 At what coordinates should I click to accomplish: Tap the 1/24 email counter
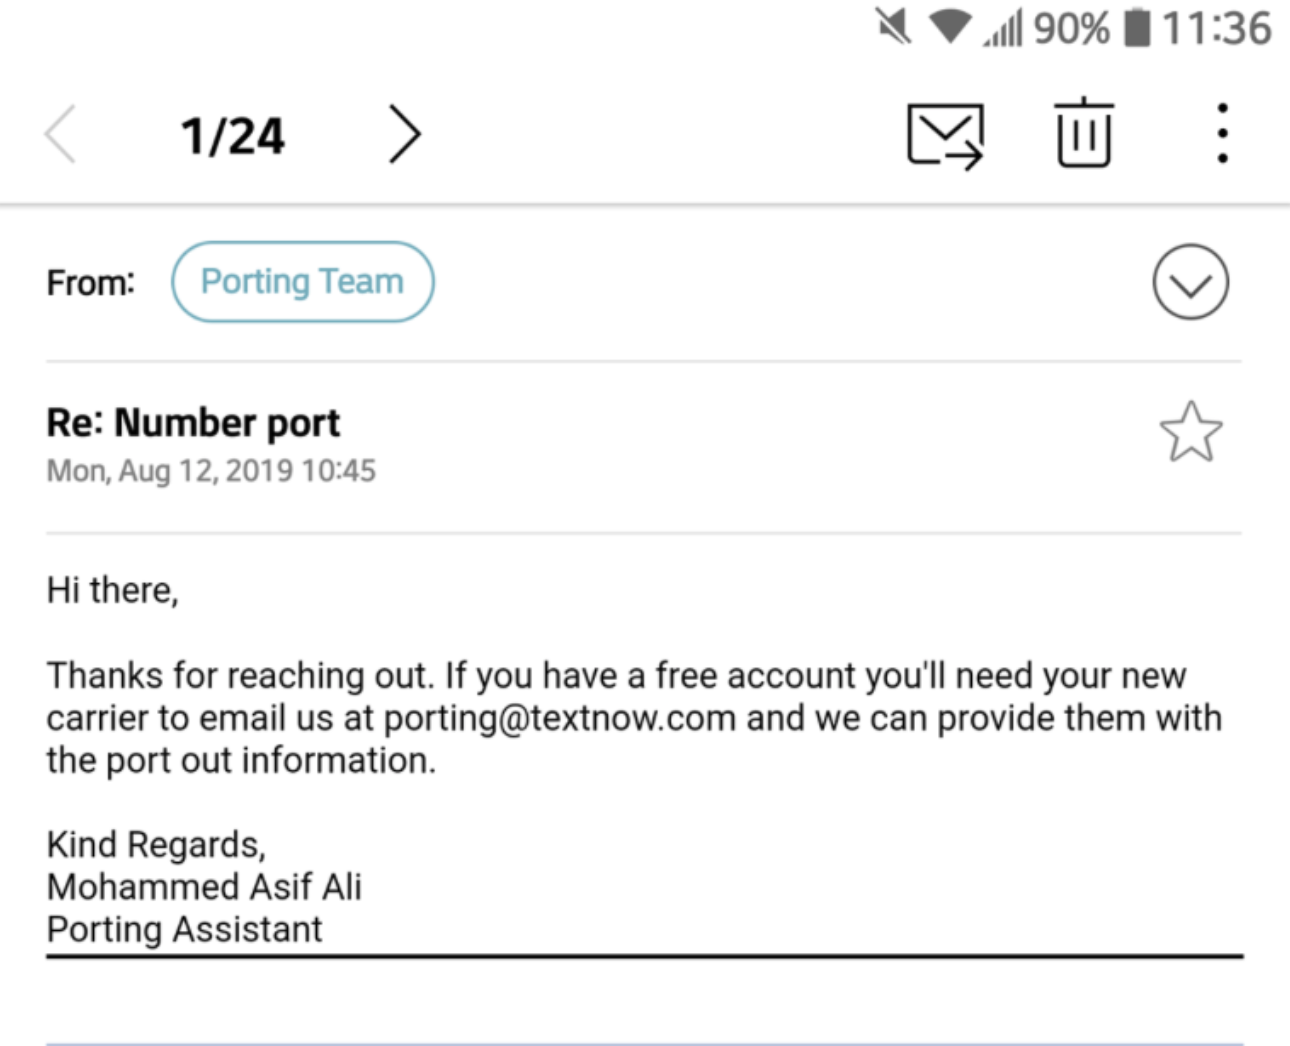tap(232, 136)
